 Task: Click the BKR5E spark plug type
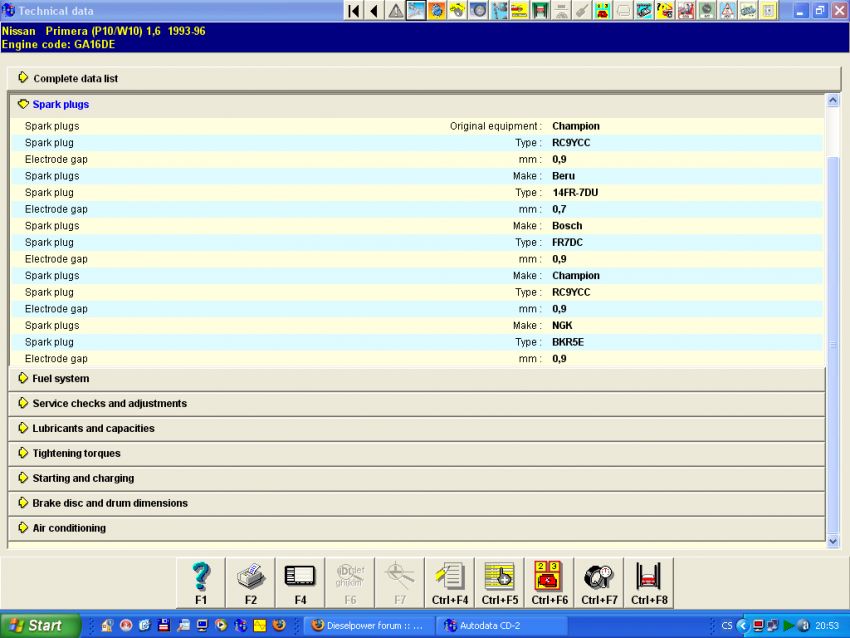coord(568,342)
